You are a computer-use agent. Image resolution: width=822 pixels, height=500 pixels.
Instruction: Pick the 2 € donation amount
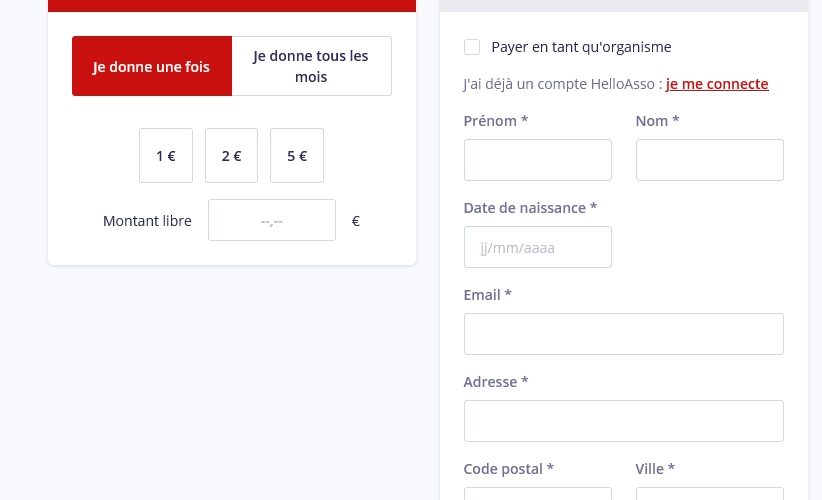click(231, 156)
